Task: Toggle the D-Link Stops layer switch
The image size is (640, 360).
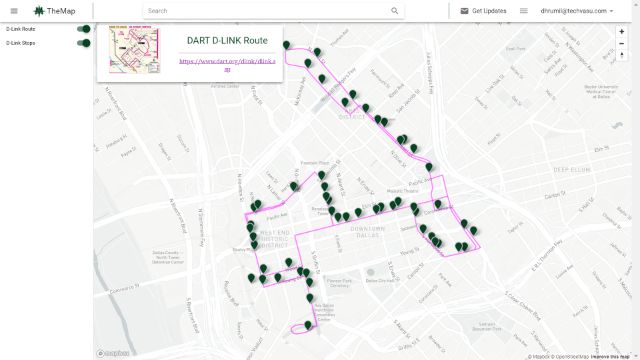Action: (x=84, y=43)
